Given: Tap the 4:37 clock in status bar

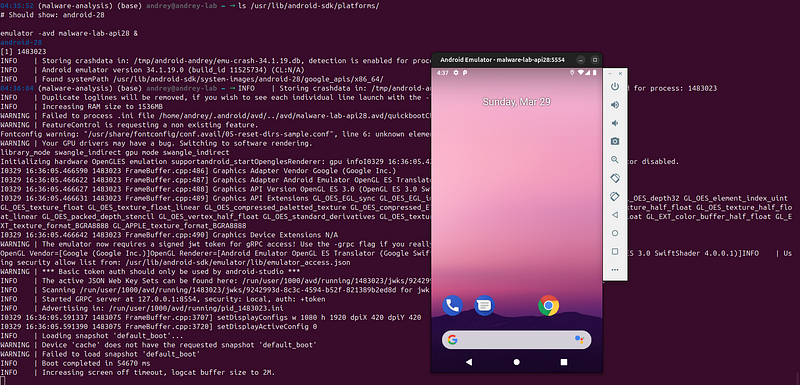Looking at the screenshot, I should pyautogui.click(x=442, y=73).
